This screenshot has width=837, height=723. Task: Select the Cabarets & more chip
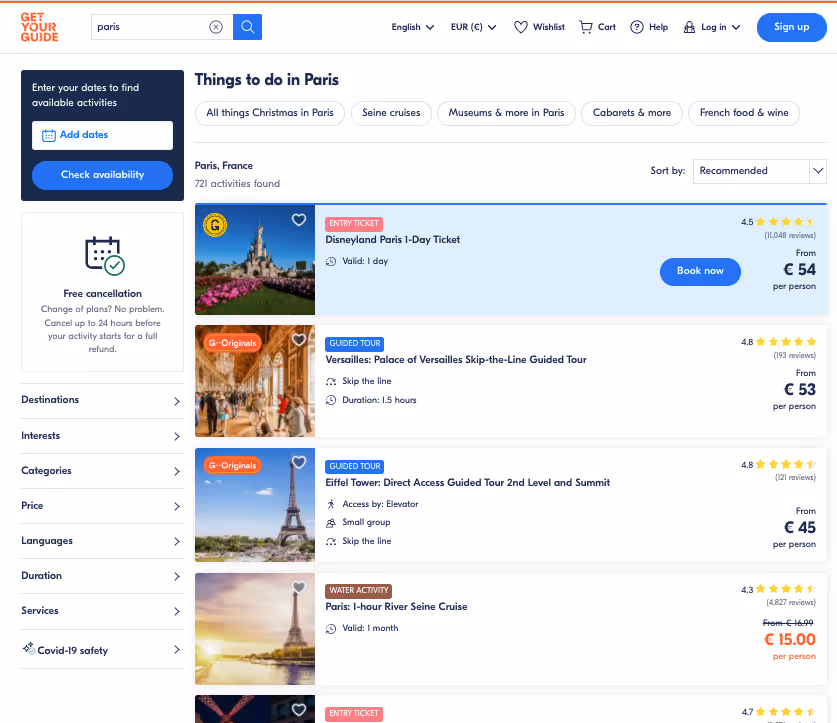click(631, 113)
